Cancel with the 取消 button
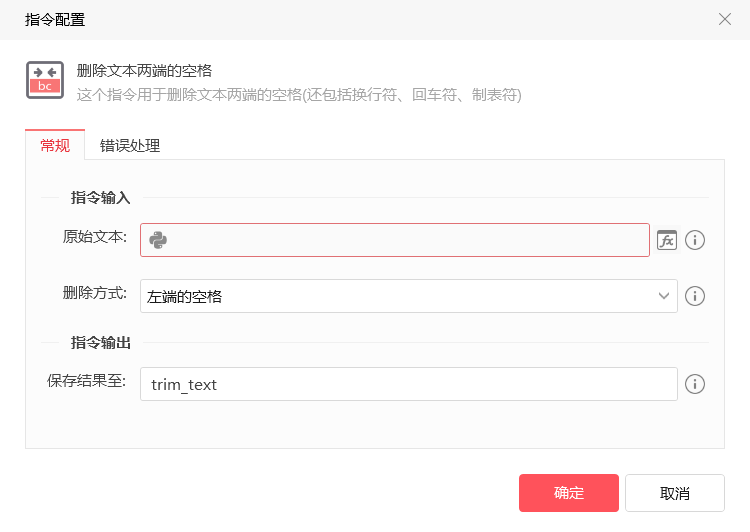The width and height of the screenshot is (750, 532). coord(674,493)
